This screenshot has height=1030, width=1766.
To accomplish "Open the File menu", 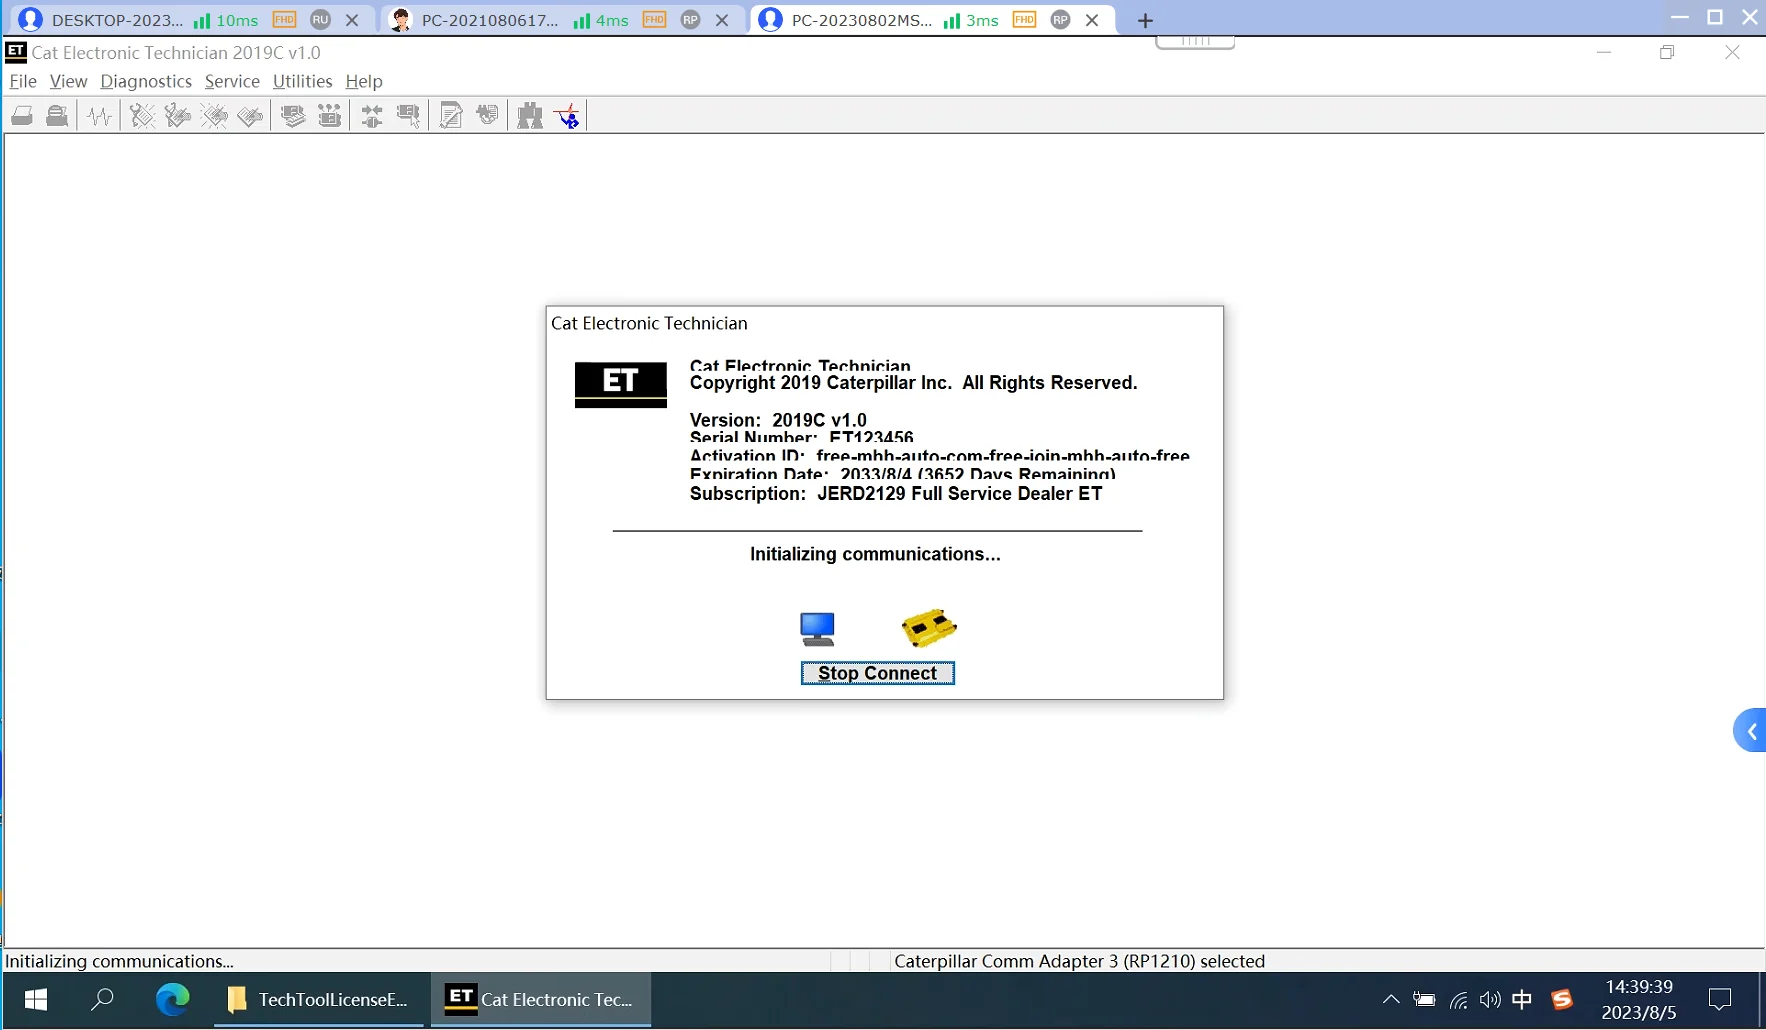I will pos(23,81).
